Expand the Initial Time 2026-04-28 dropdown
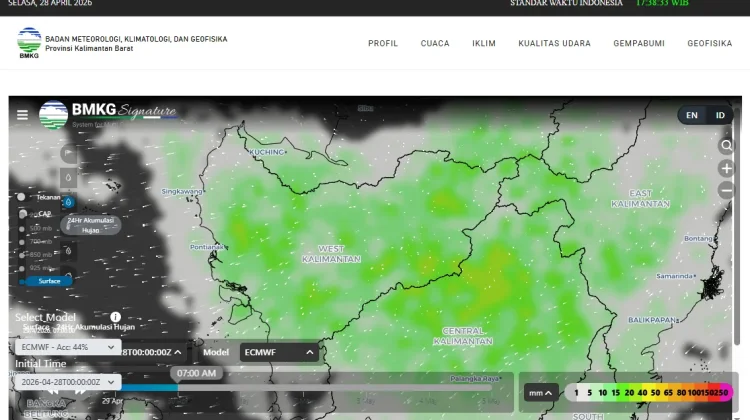 (68, 382)
